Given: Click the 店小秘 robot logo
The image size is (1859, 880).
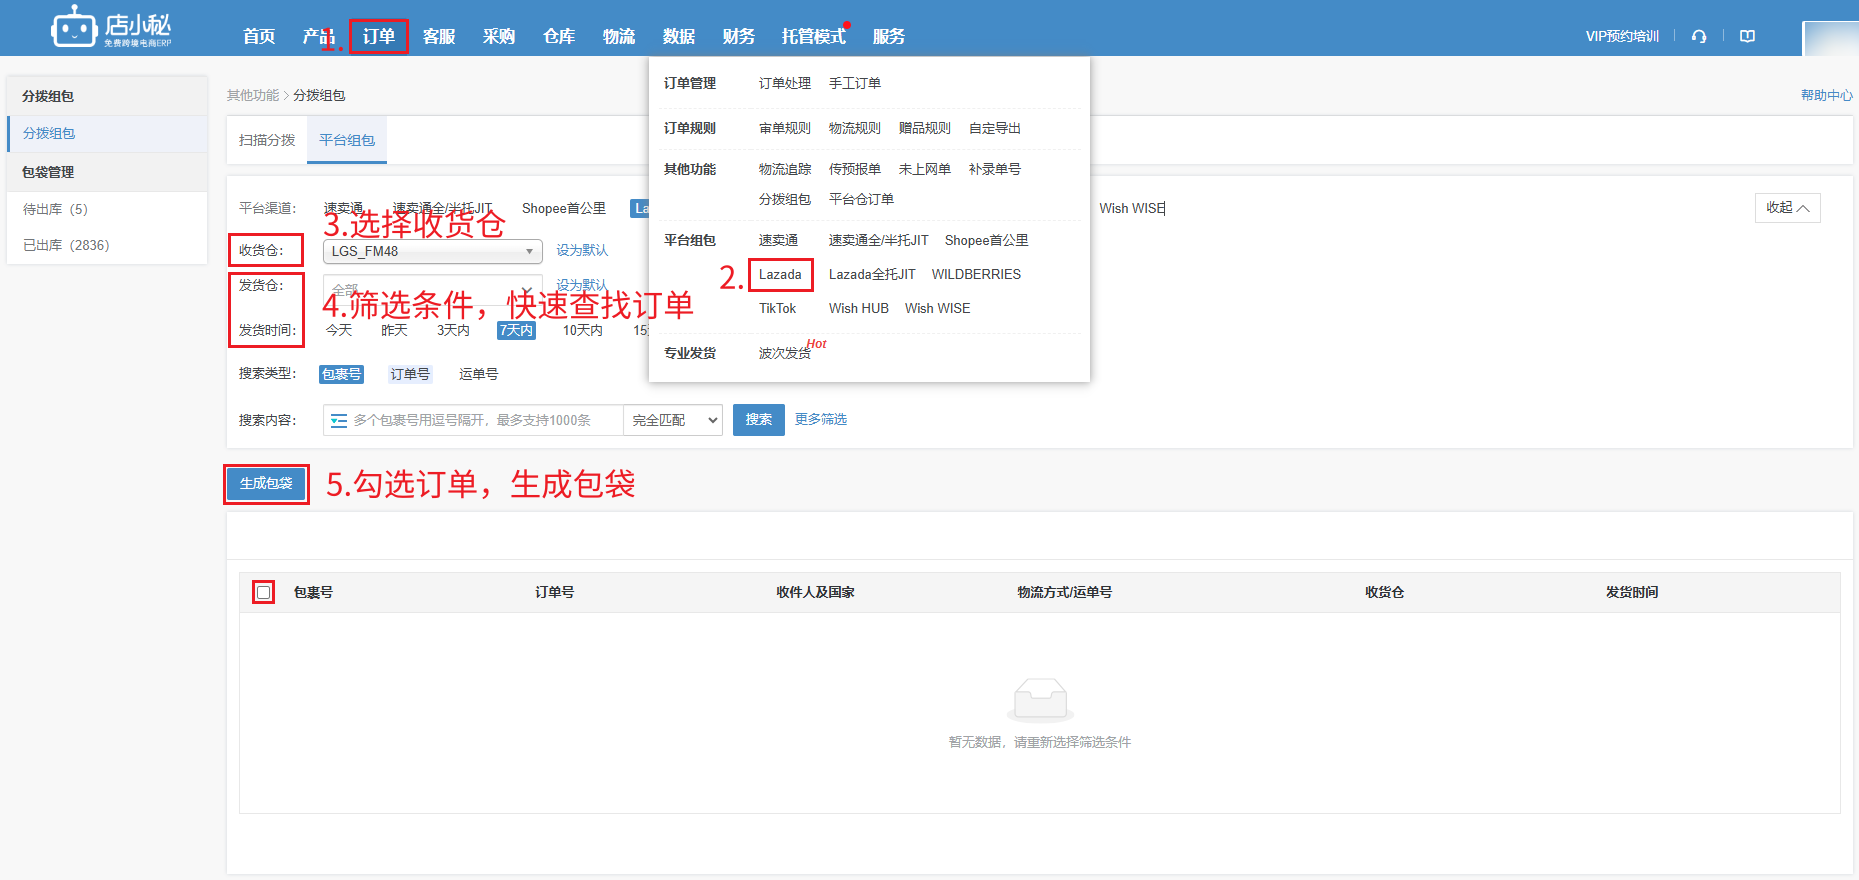Looking at the screenshot, I should [x=111, y=27].
